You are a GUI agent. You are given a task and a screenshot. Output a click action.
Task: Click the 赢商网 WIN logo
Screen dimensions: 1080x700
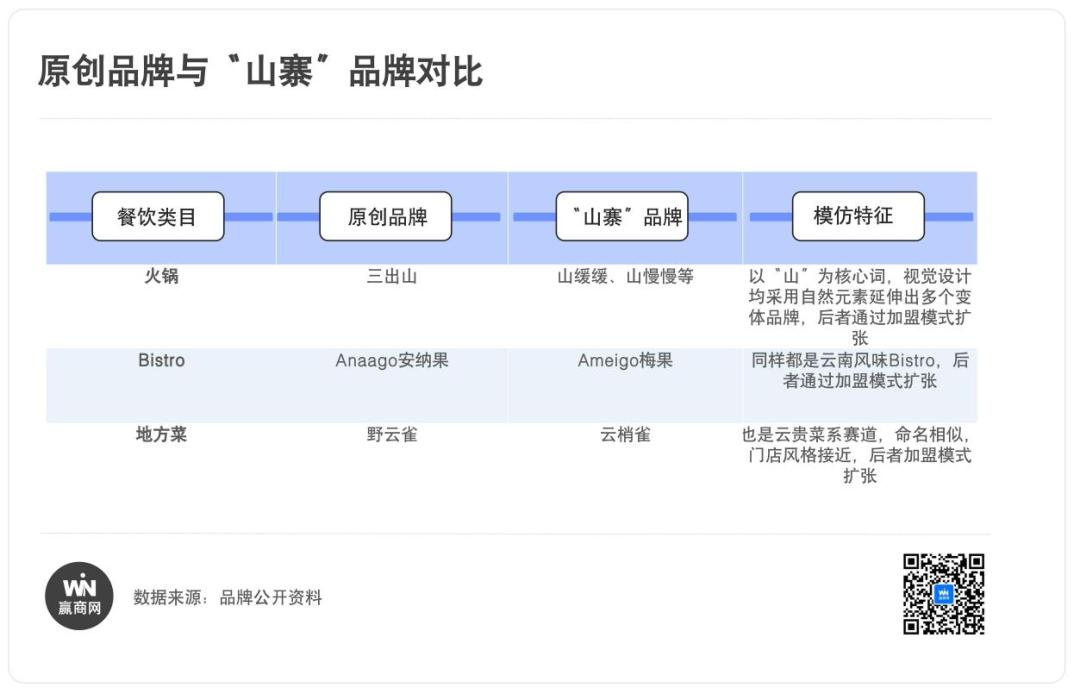coord(79,596)
